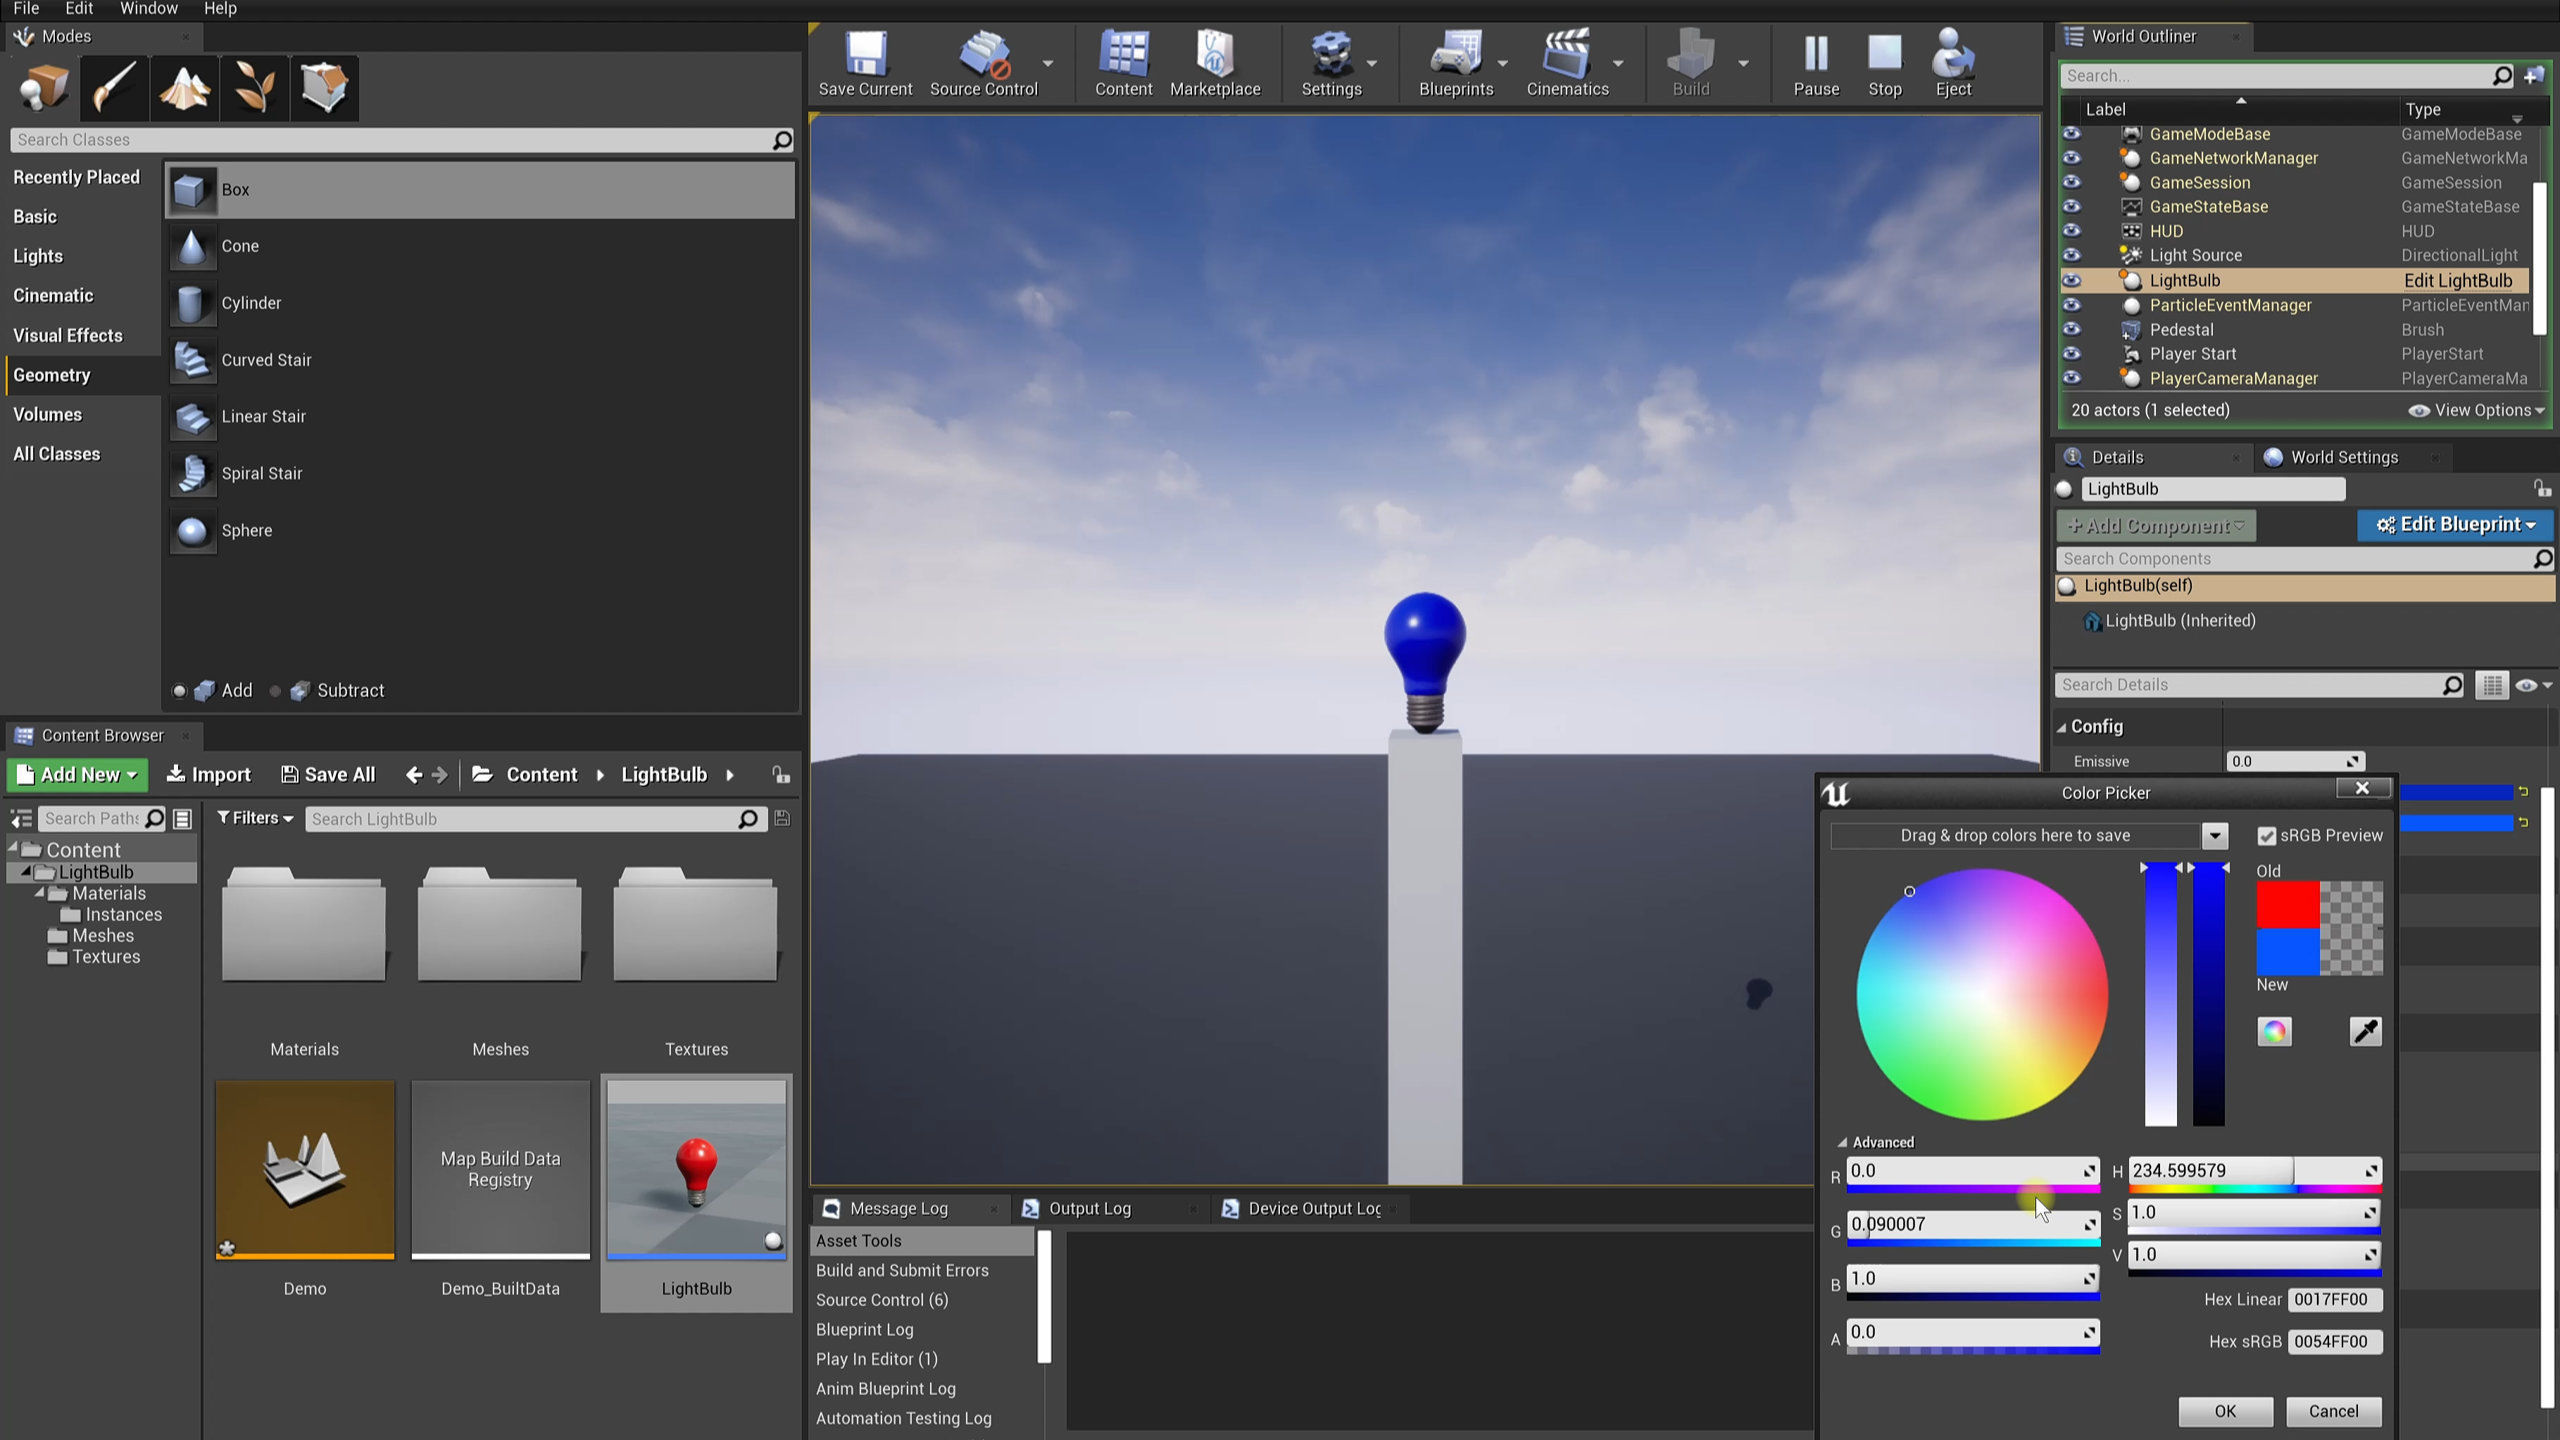The width and height of the screenshot is (2560, 1440).
Task: Click the Box geometry brush
Action: [480, 190]
